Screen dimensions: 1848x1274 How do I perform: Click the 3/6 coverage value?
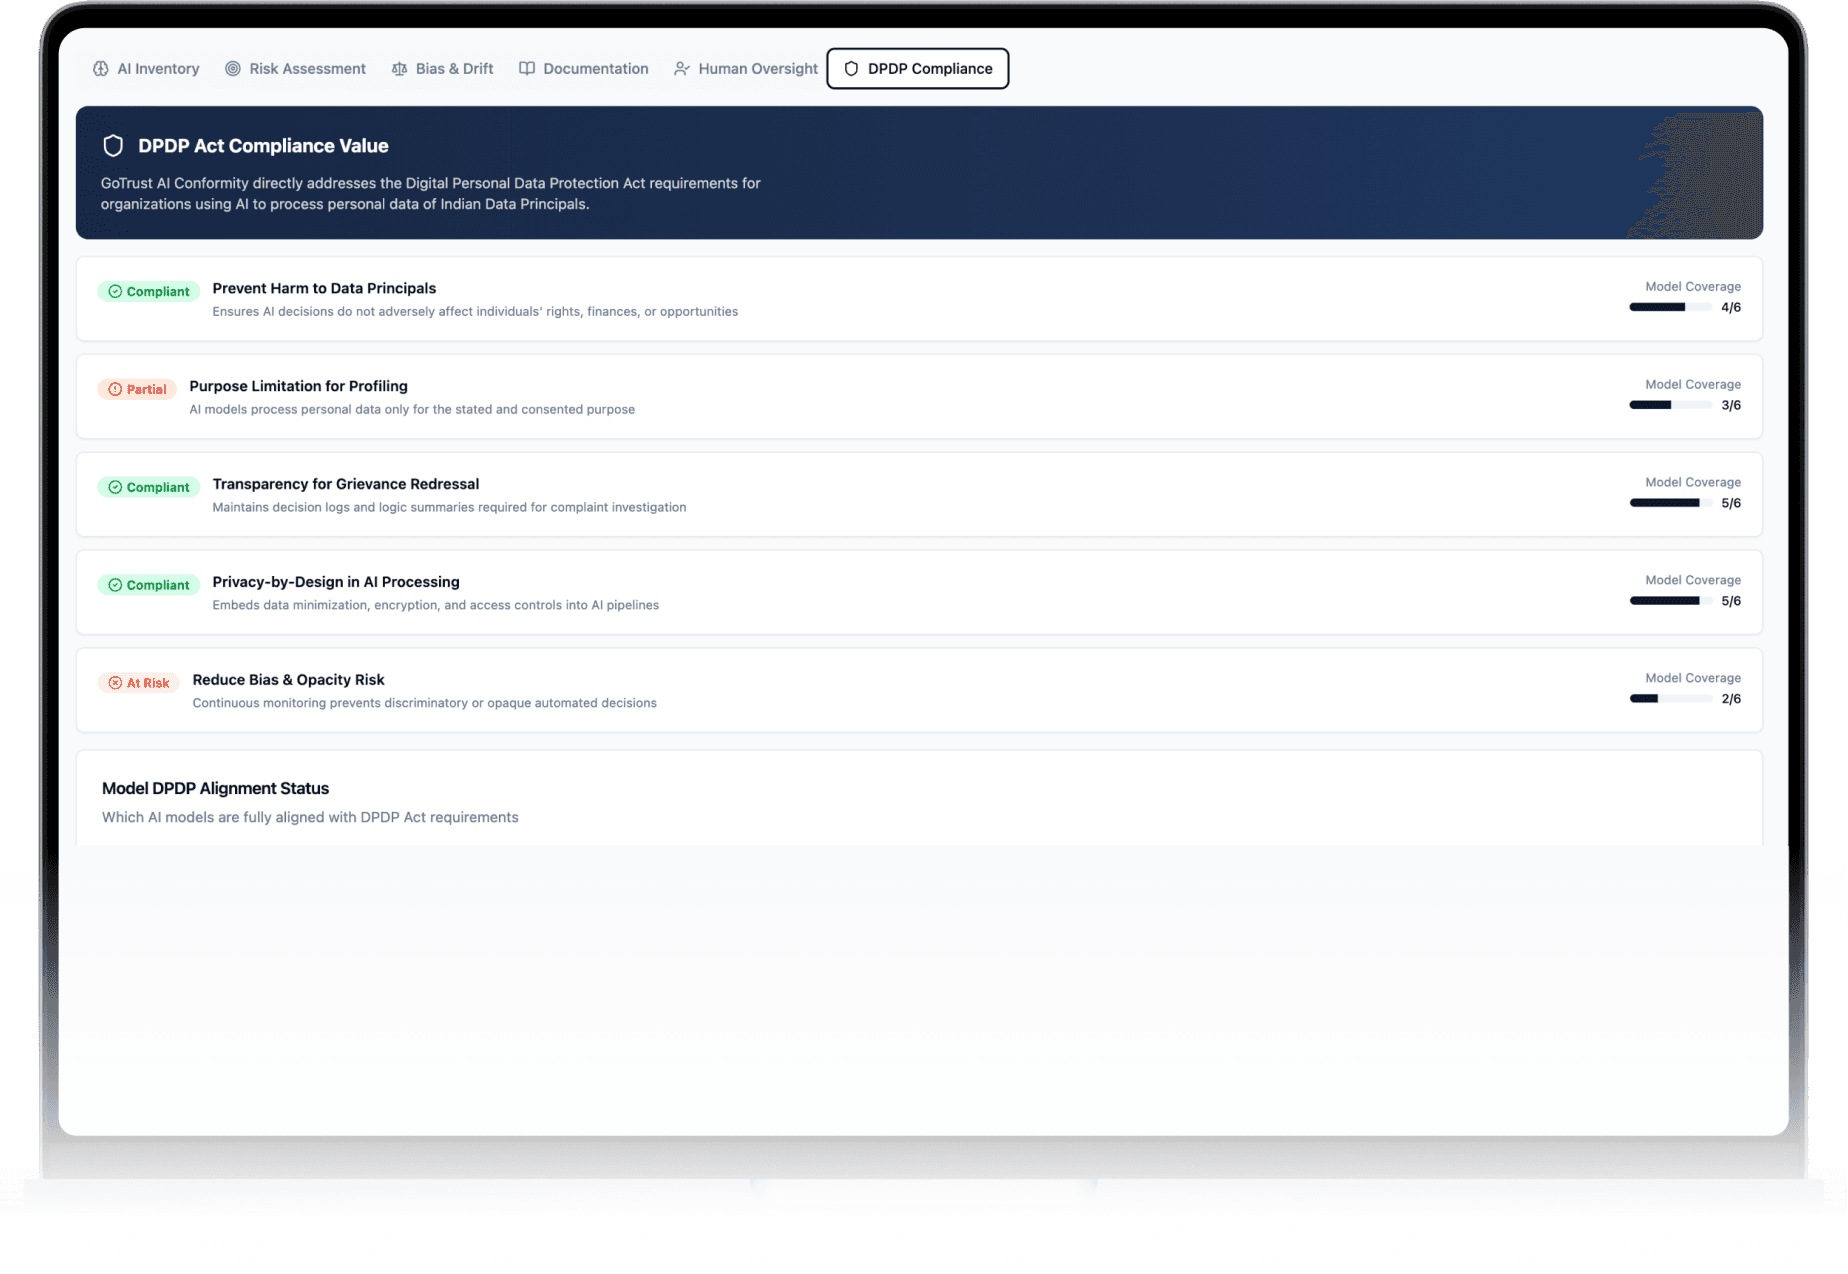tap(1731, 406)
